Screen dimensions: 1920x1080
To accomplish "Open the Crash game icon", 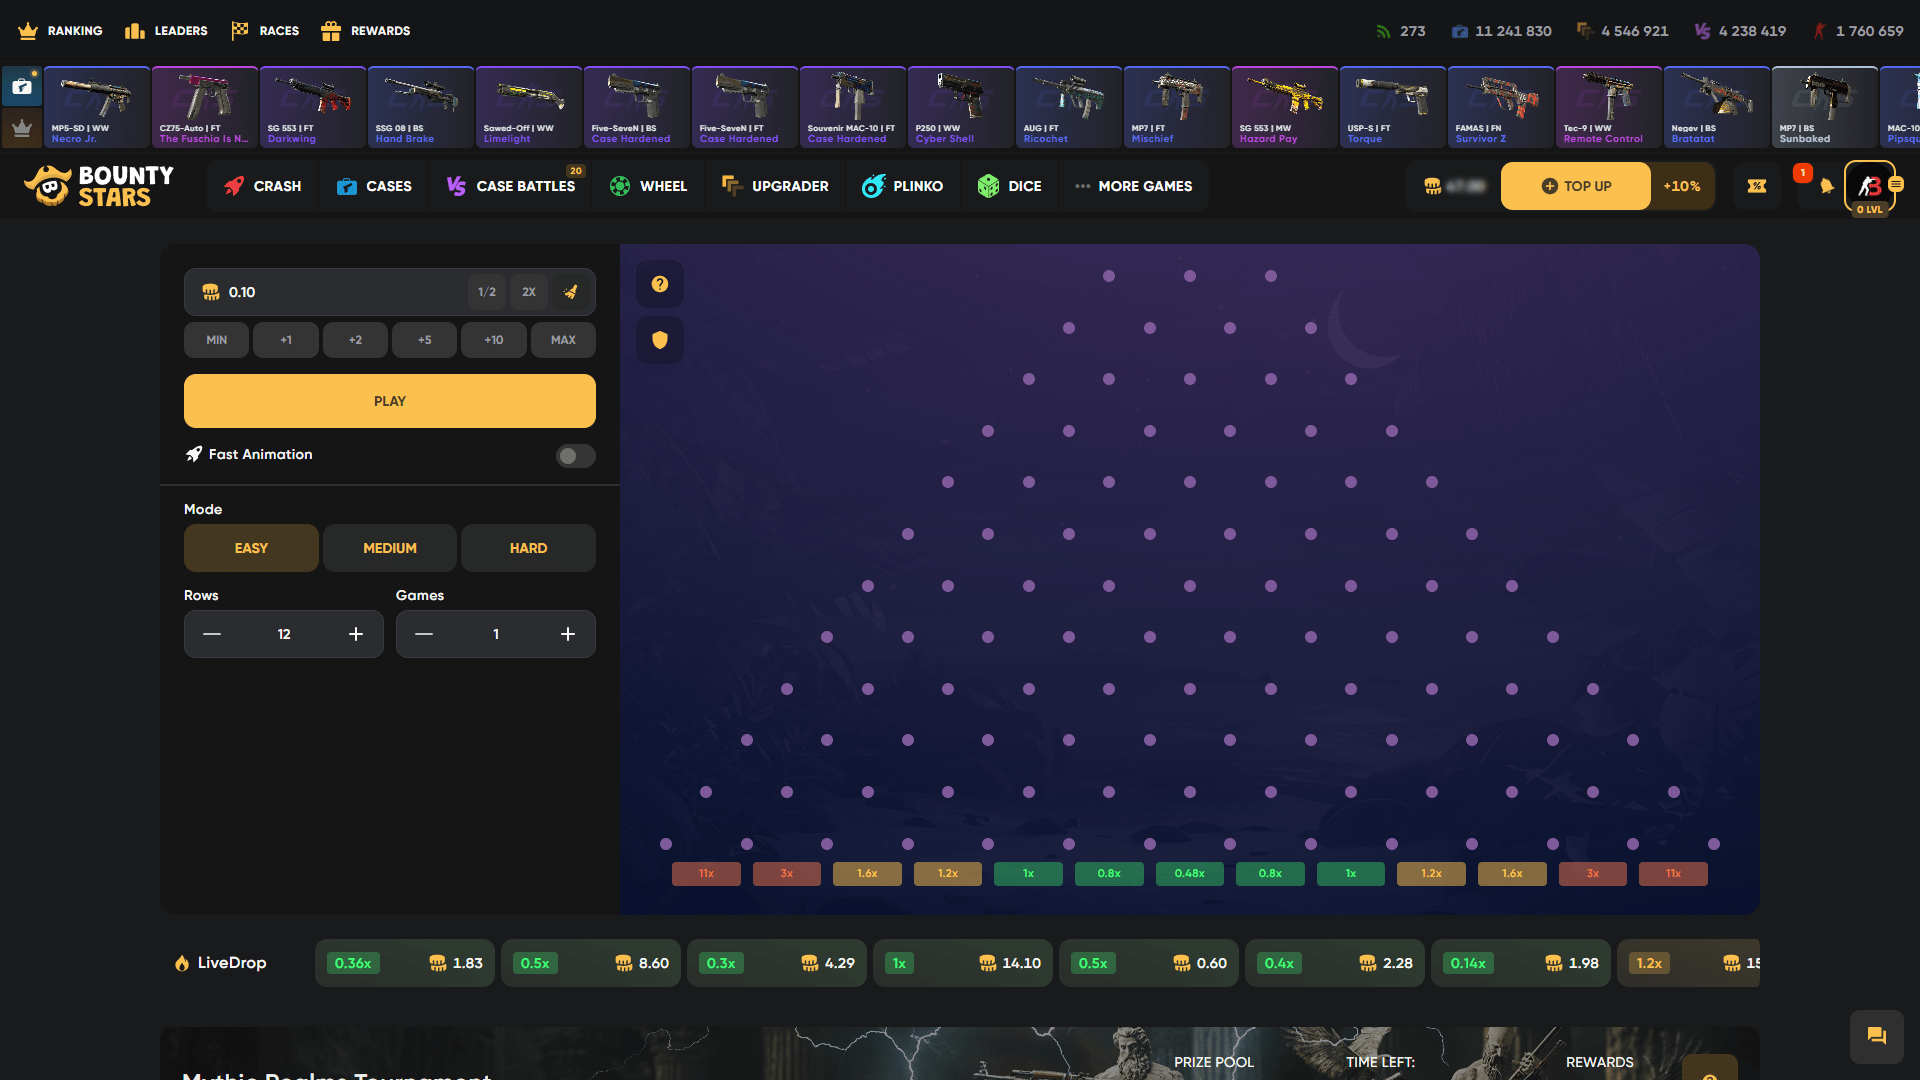I will 234,186.
